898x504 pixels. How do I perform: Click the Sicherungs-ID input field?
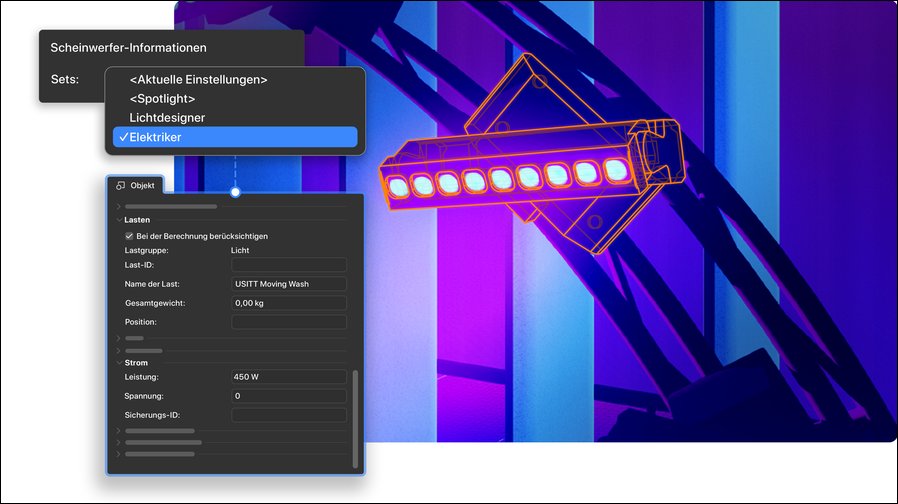click(289, 415)
